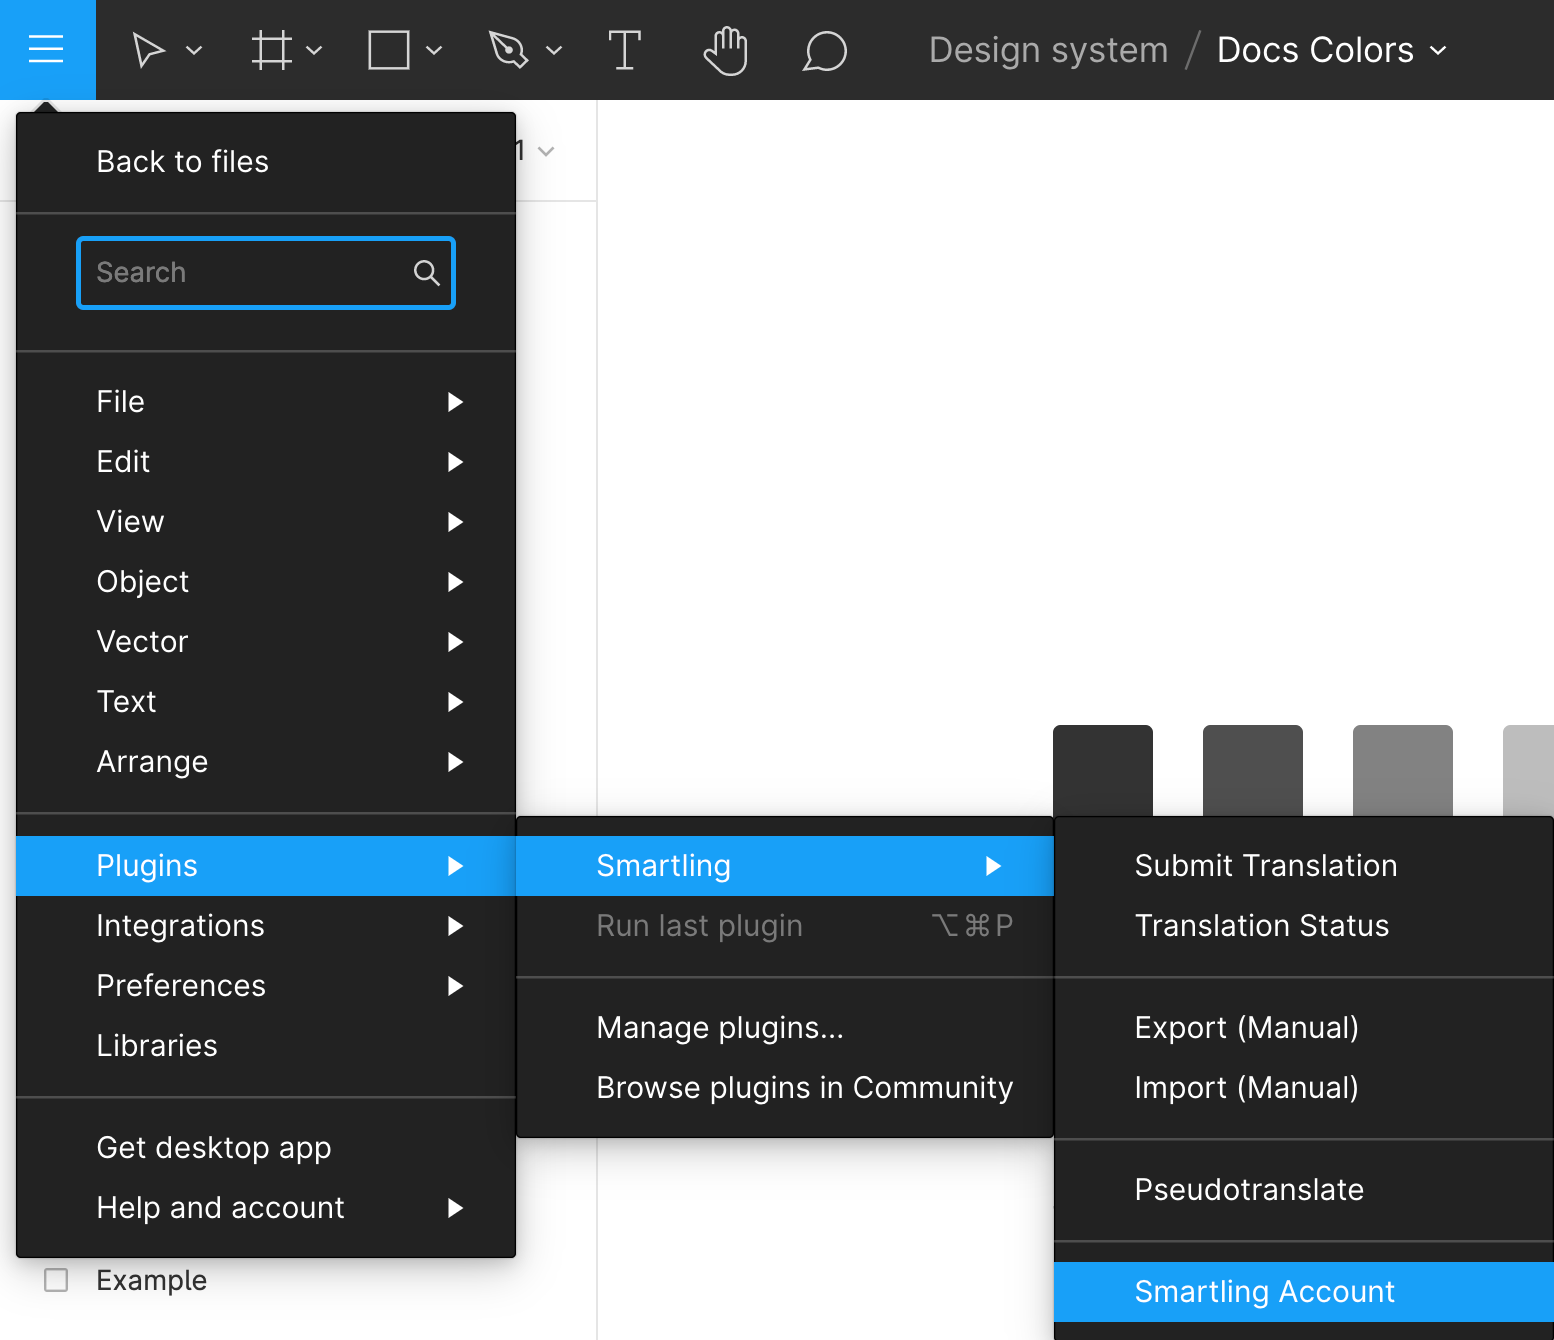This screenshot has width=1554, height=1340.
Task: Check the Example layer checkbox
Action: tap(57, 1279)
